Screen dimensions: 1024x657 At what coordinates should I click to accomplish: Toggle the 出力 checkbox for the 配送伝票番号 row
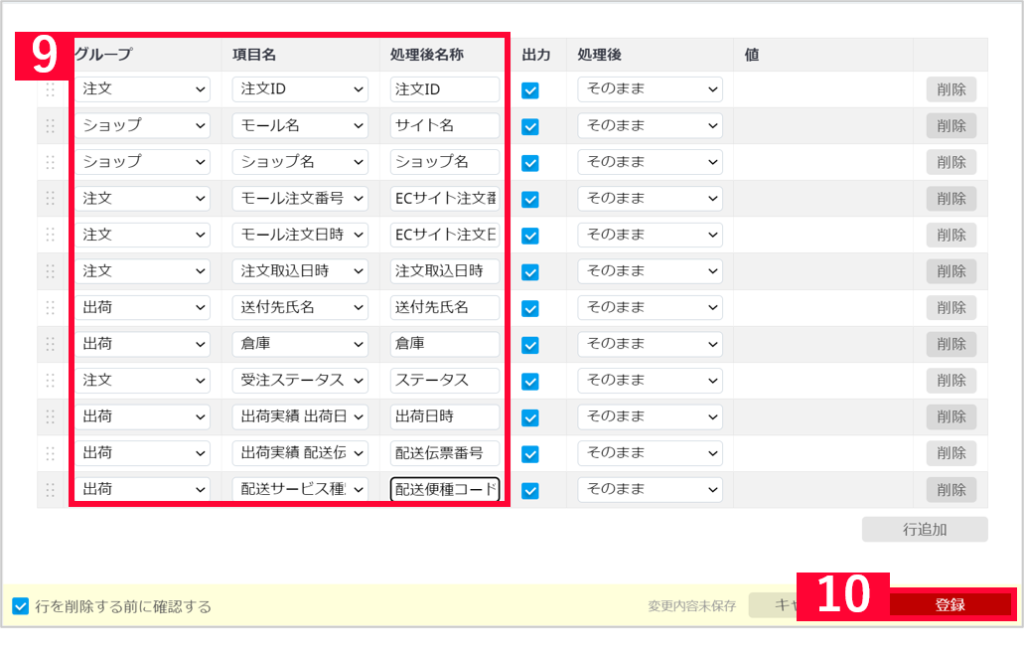(x=530, y=453)
